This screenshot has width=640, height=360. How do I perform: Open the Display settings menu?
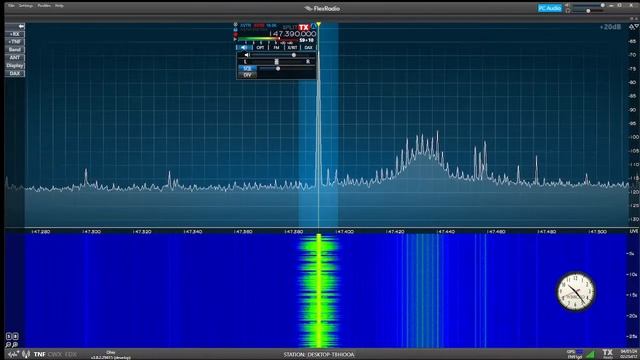click(15, 65)
